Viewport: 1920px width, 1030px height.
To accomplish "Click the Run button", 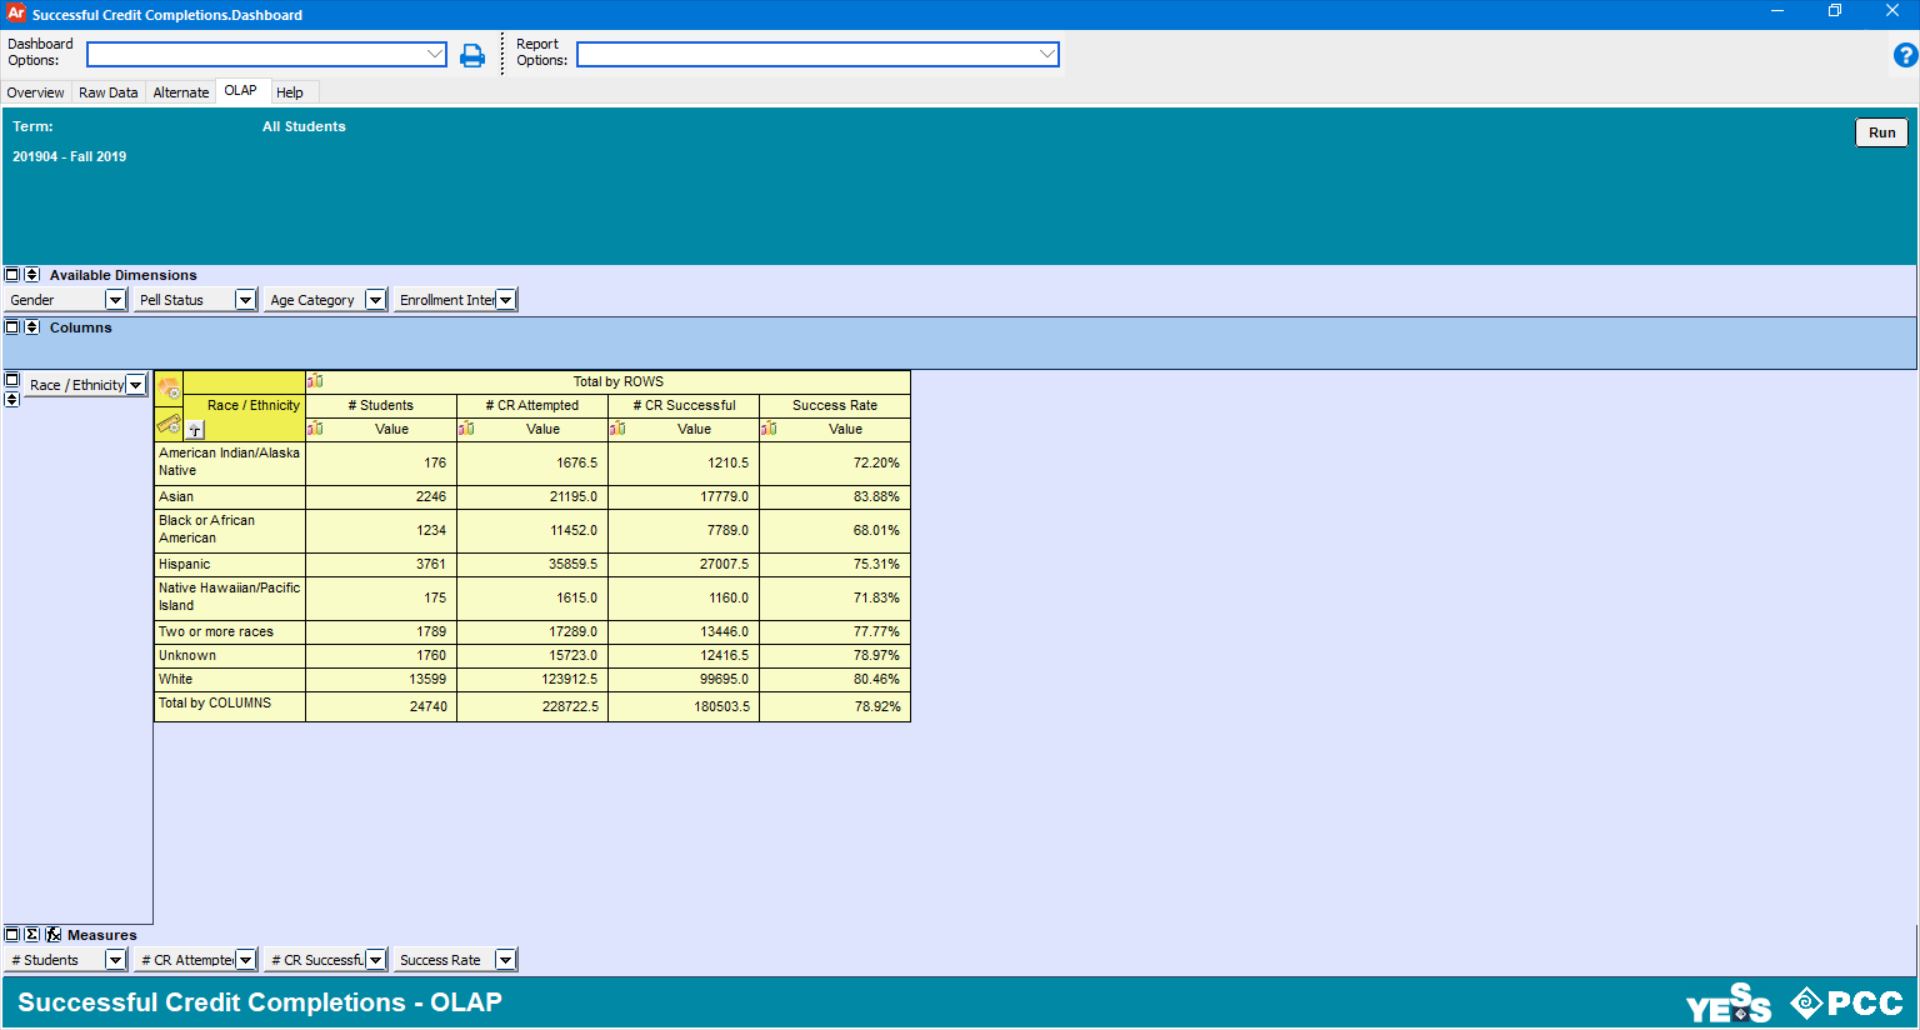I will pyautogui.click(x=1881, y=132).
